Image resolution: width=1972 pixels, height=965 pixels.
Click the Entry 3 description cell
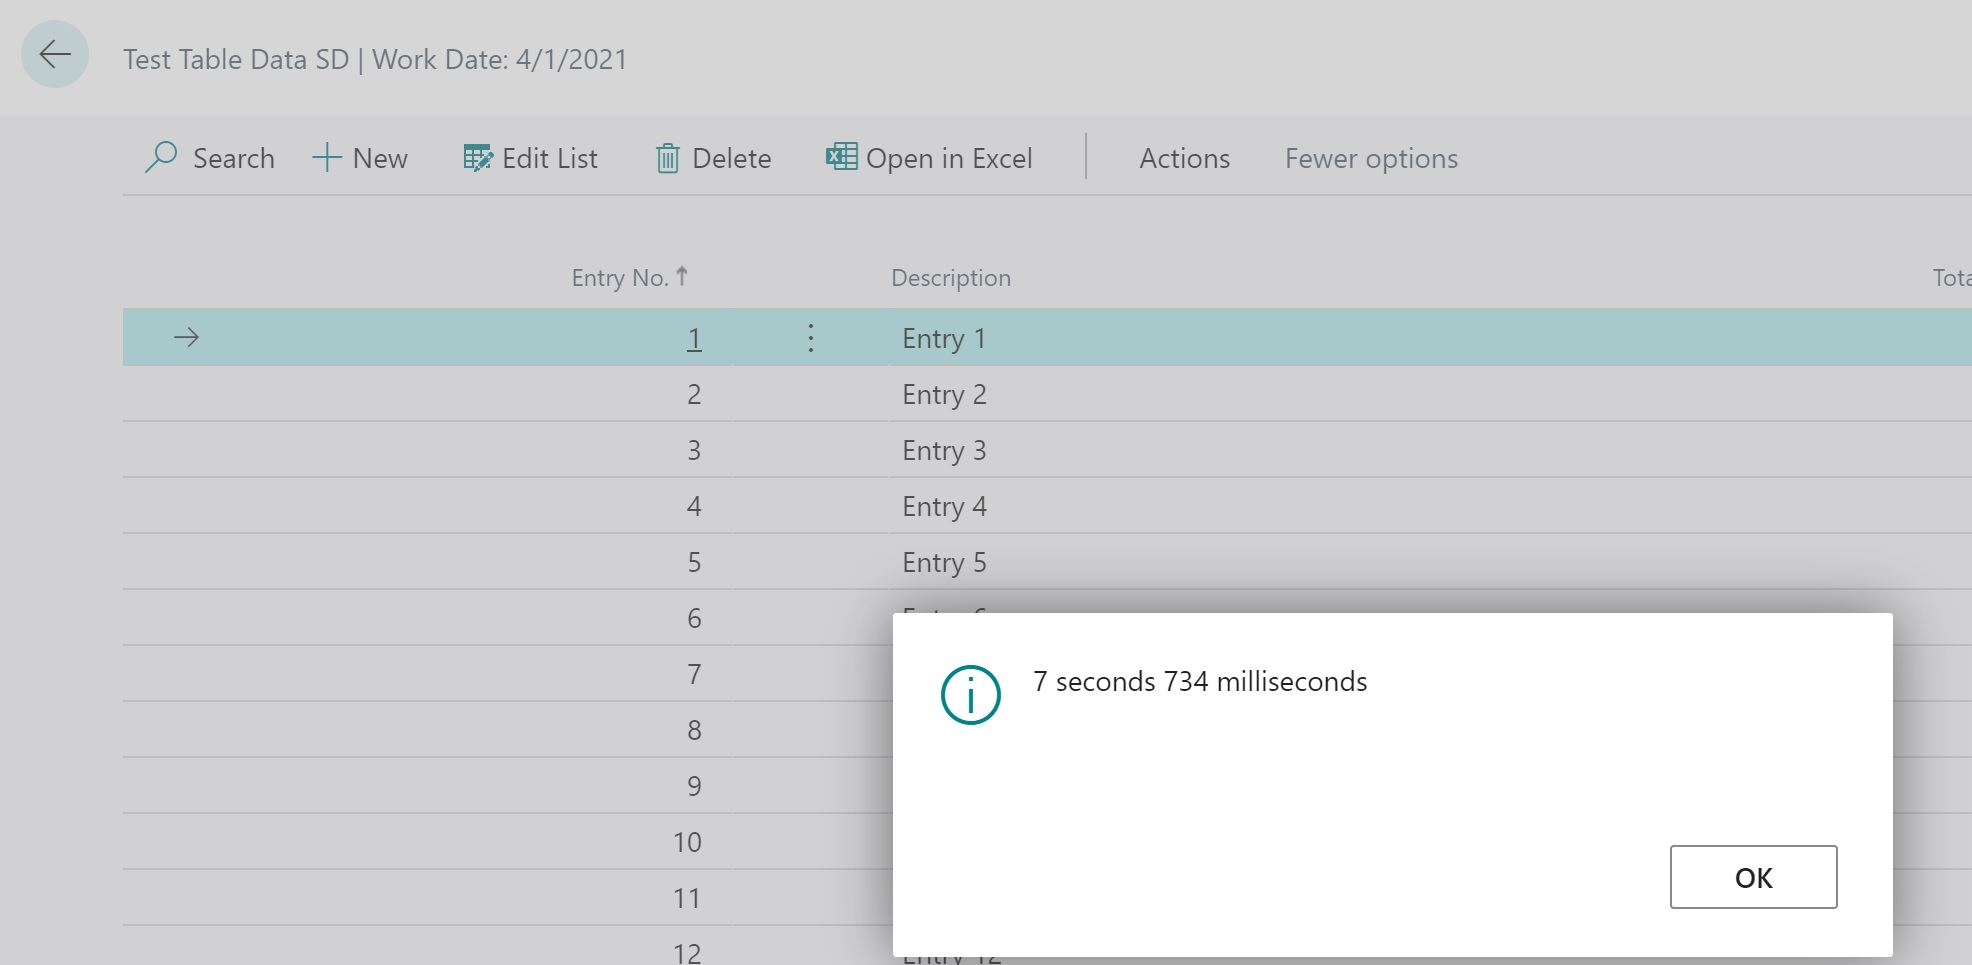point(944,451)
